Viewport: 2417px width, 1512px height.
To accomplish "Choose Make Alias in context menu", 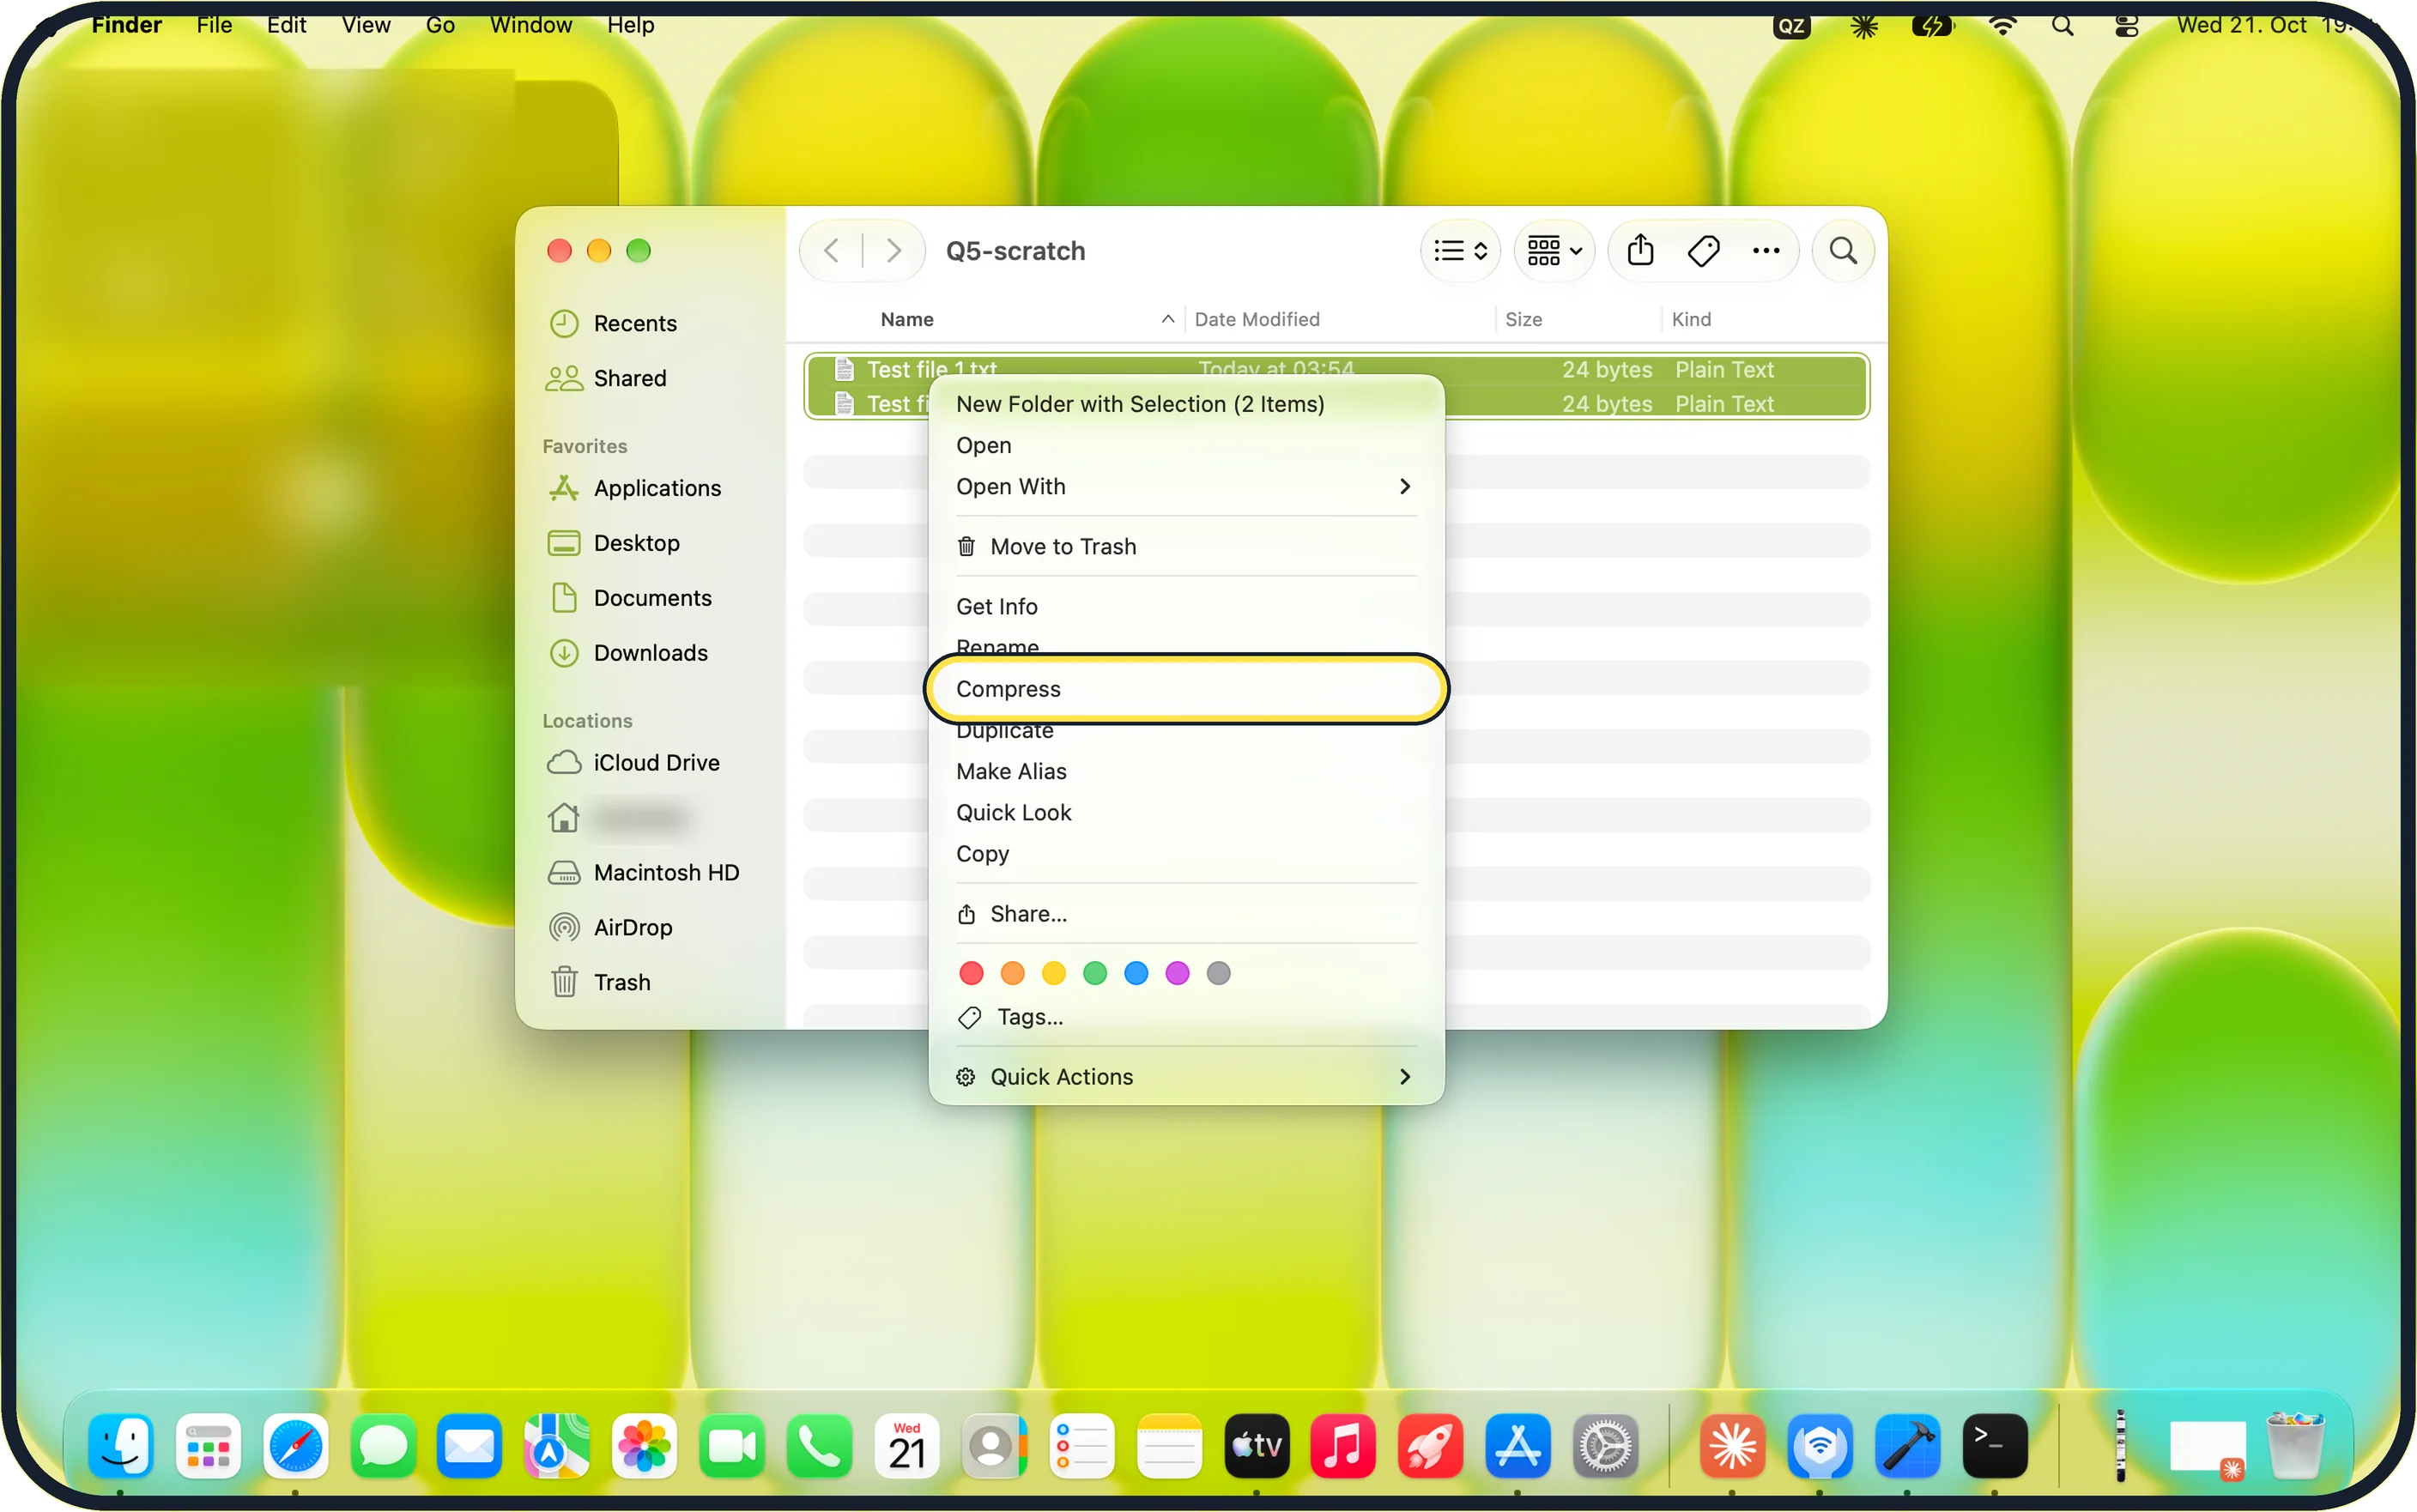I will click(x=1186, y=771).
